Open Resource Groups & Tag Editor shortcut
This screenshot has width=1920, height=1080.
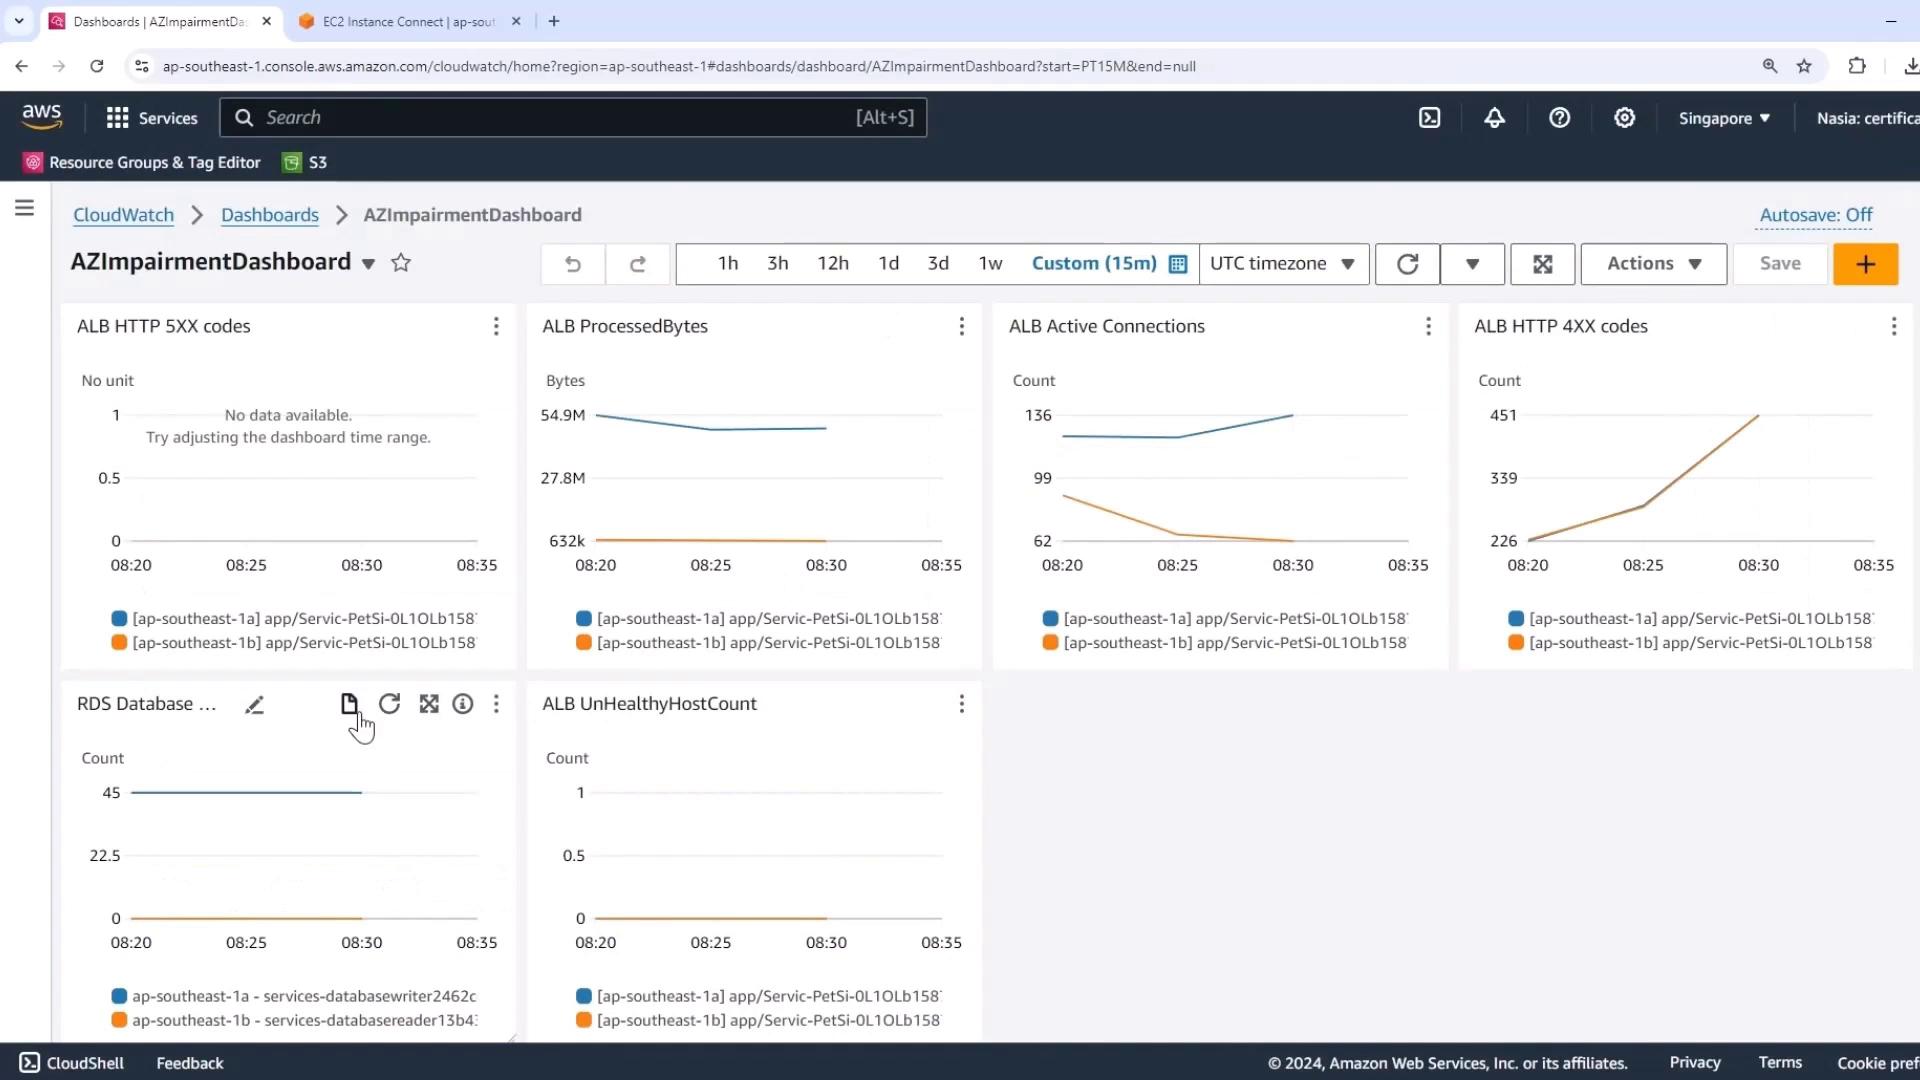point(142,162)
